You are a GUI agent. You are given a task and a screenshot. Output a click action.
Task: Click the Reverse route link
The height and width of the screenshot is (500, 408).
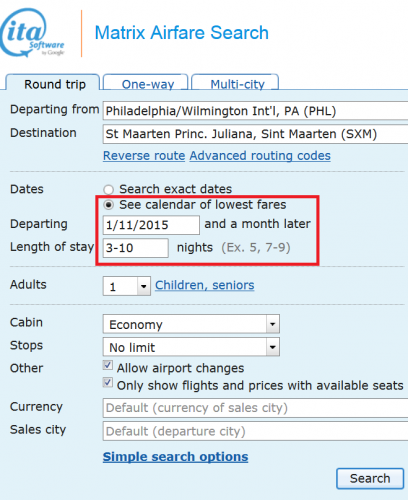144,156
